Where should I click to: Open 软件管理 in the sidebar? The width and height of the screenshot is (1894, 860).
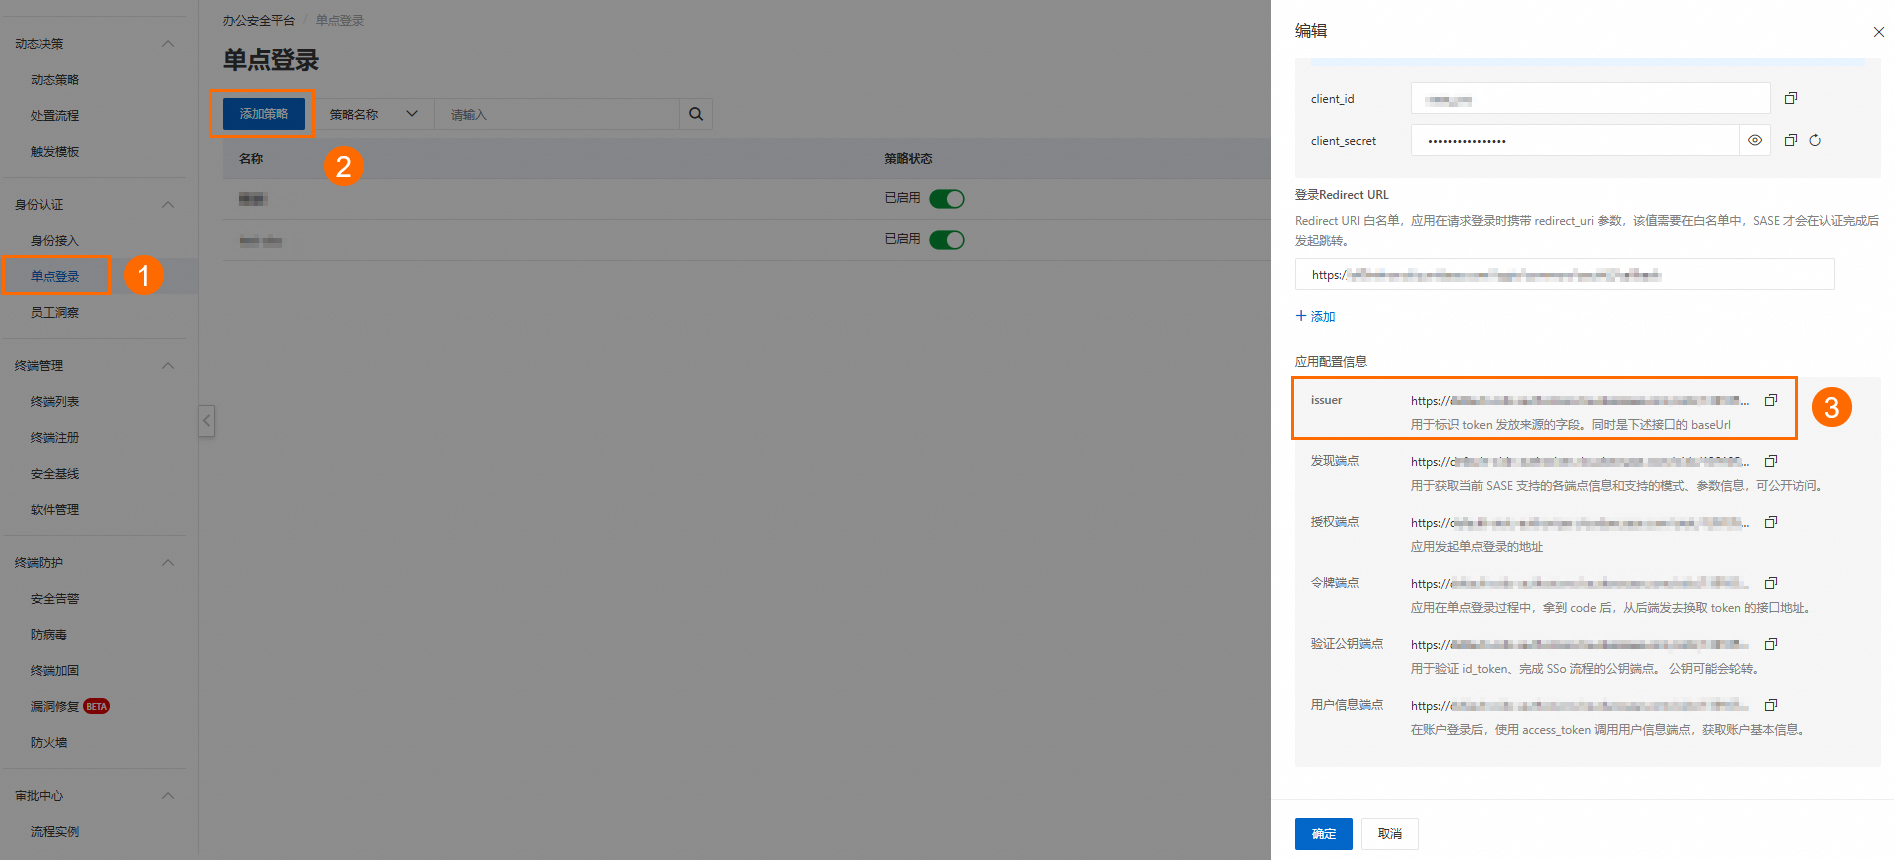coord(55,510)
